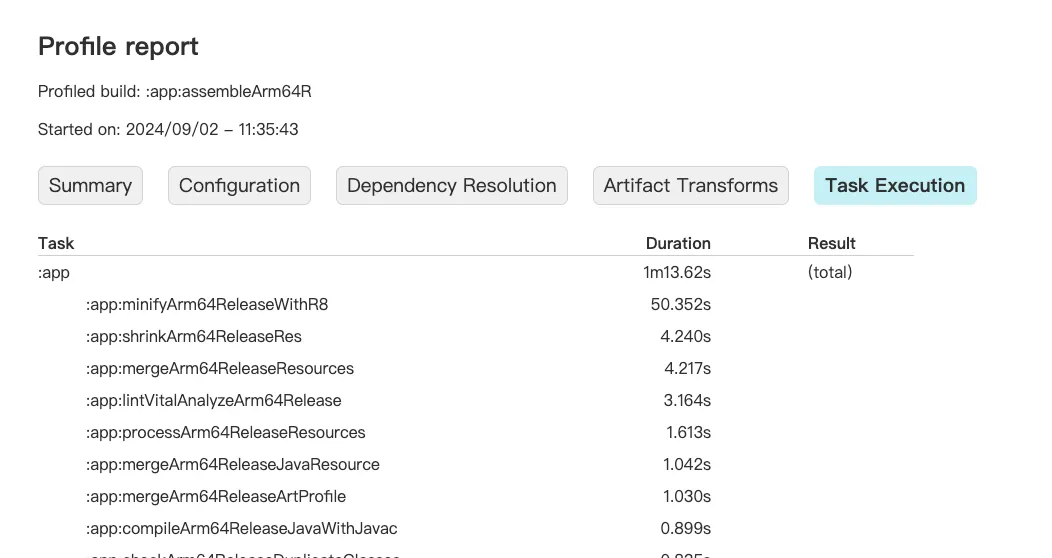Click the mergeArm64ReleaseResources task entry
This screenshot has width=1052, height=558.
[x=220, y=368]
